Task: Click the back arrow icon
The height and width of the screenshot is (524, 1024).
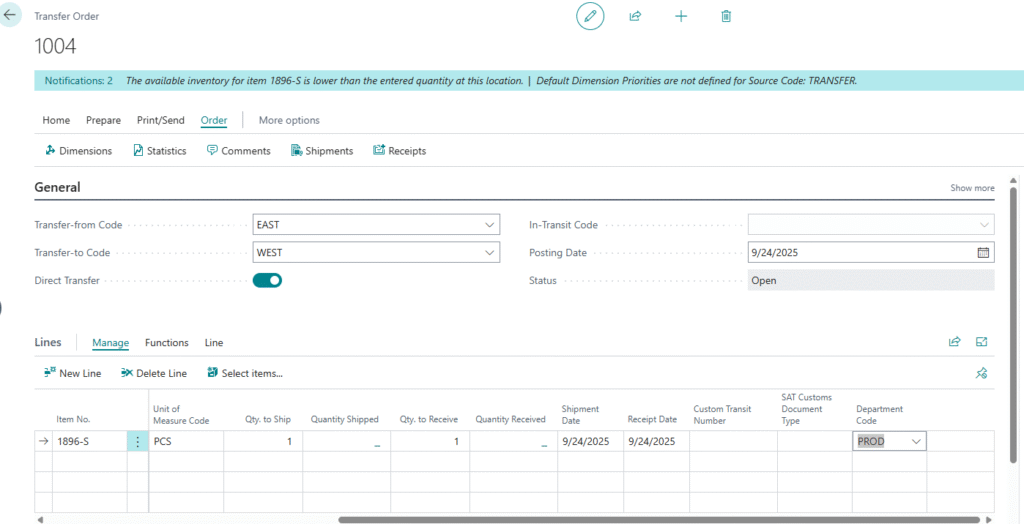Action: click(11, 16)
